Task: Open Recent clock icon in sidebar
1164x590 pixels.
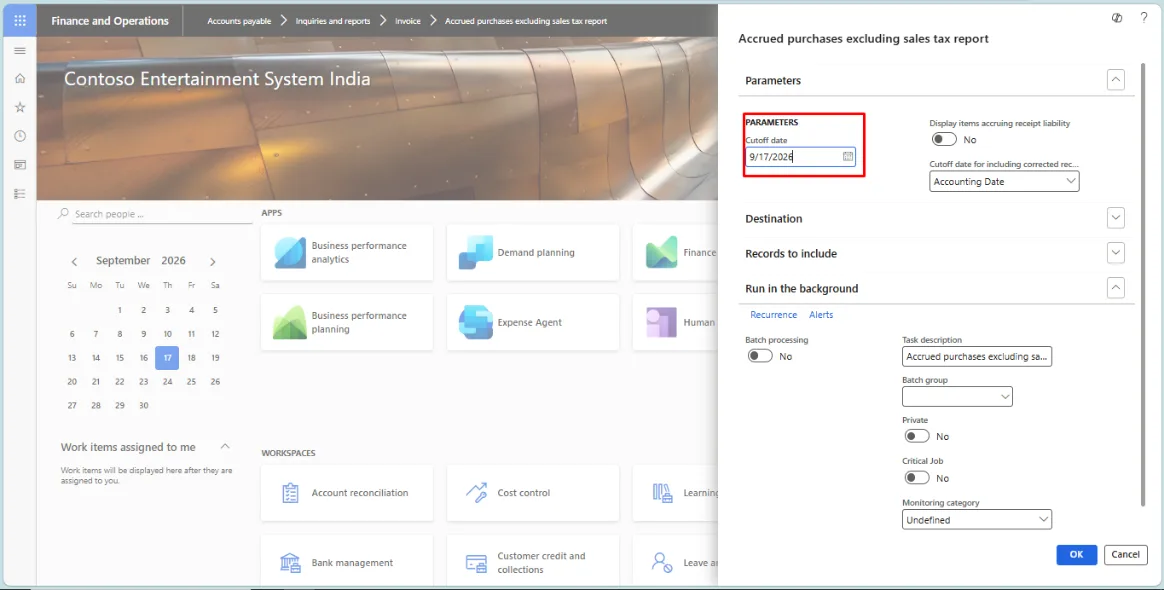Action: 20,136
